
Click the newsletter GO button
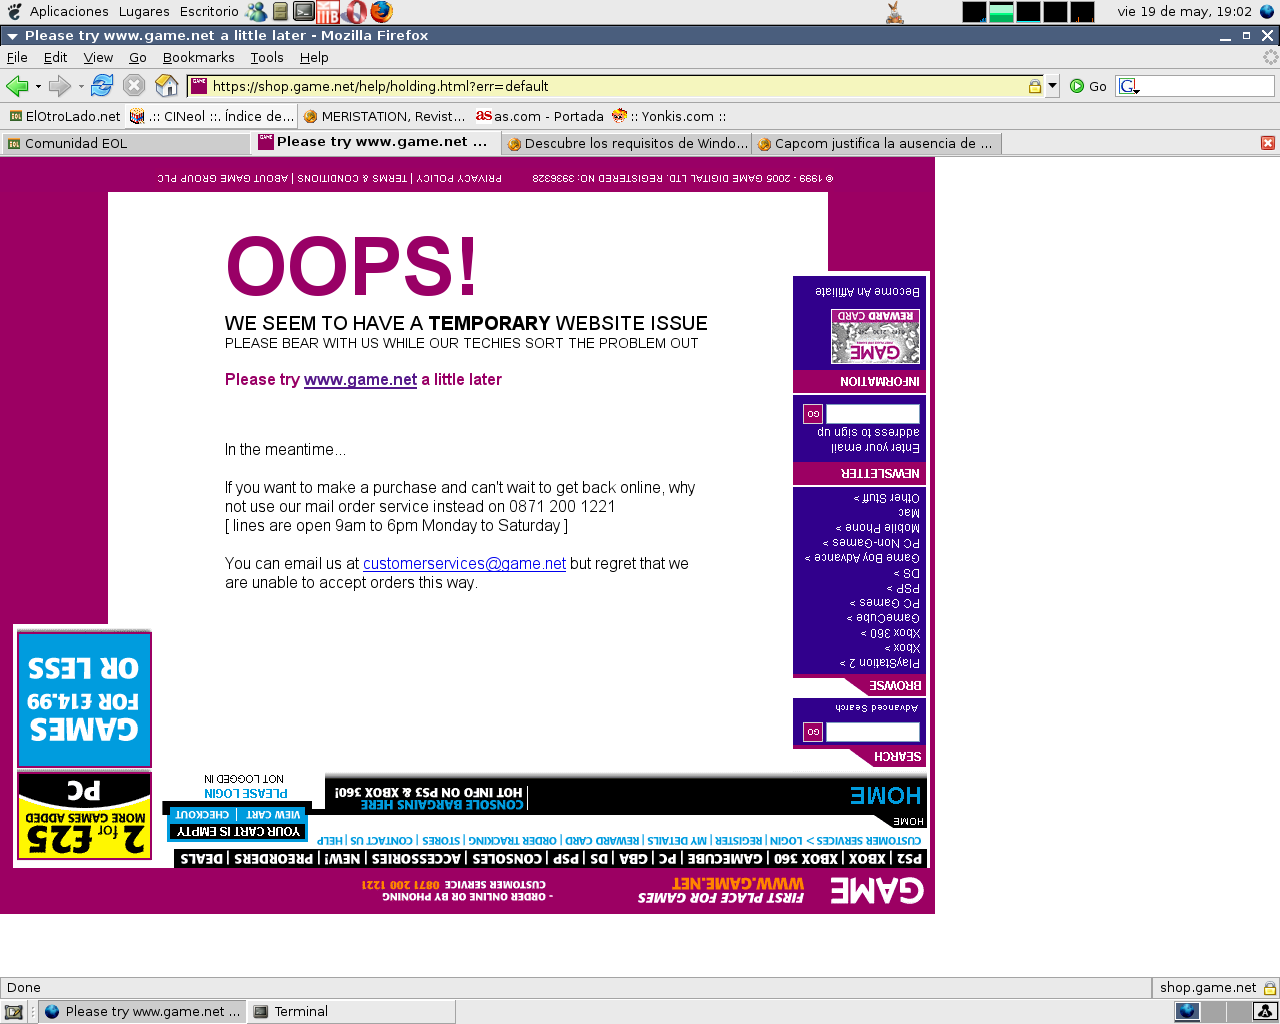point(813,414)
